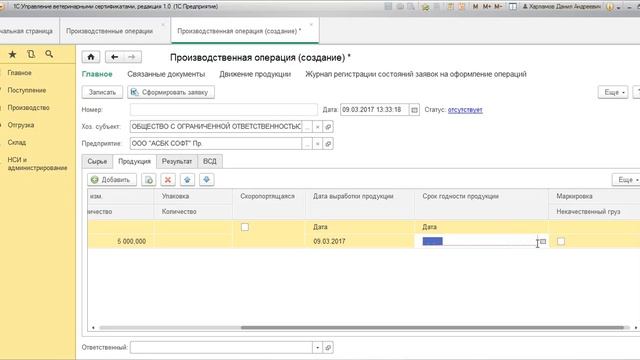Click the Номер input field

pos(224,110)
